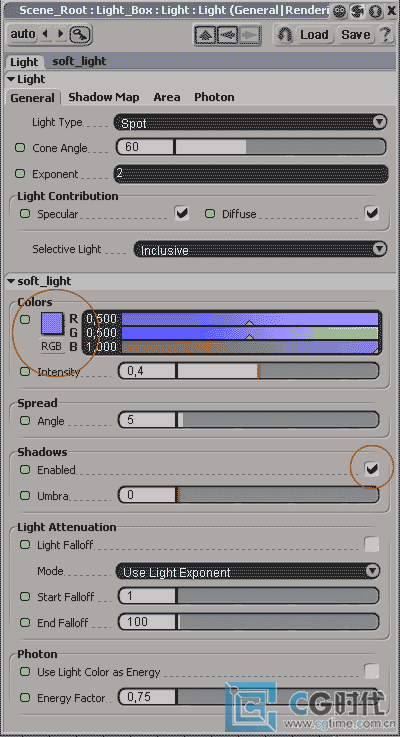The height and width of the screenshot is (737, 400).
Task: Collapse the soft_light section triangle
Action: point(11,281)
